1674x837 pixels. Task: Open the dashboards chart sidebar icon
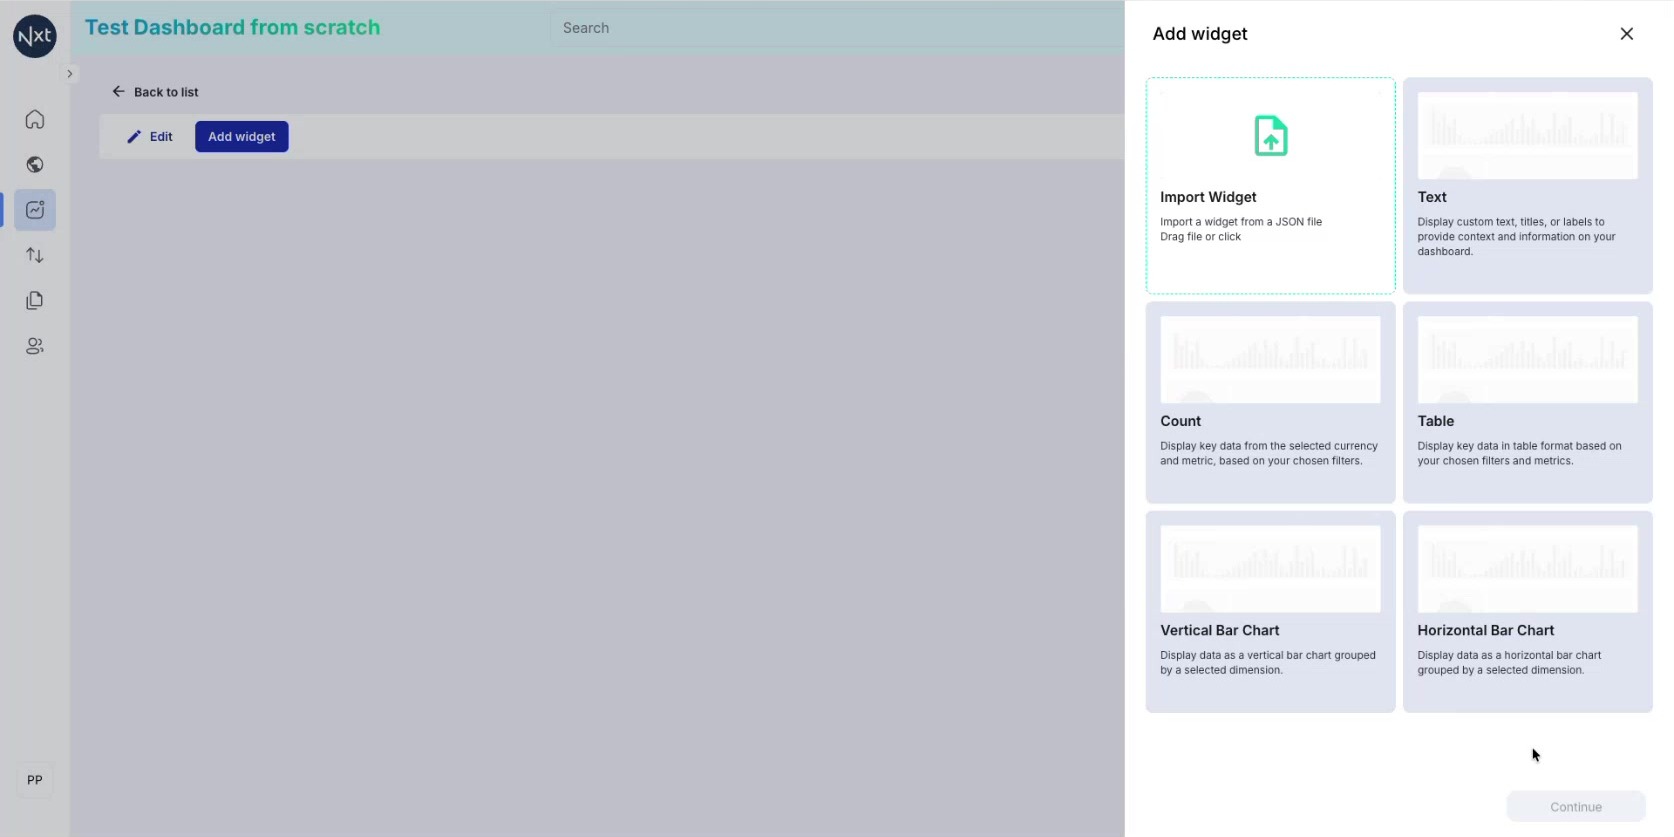(35, 210)
